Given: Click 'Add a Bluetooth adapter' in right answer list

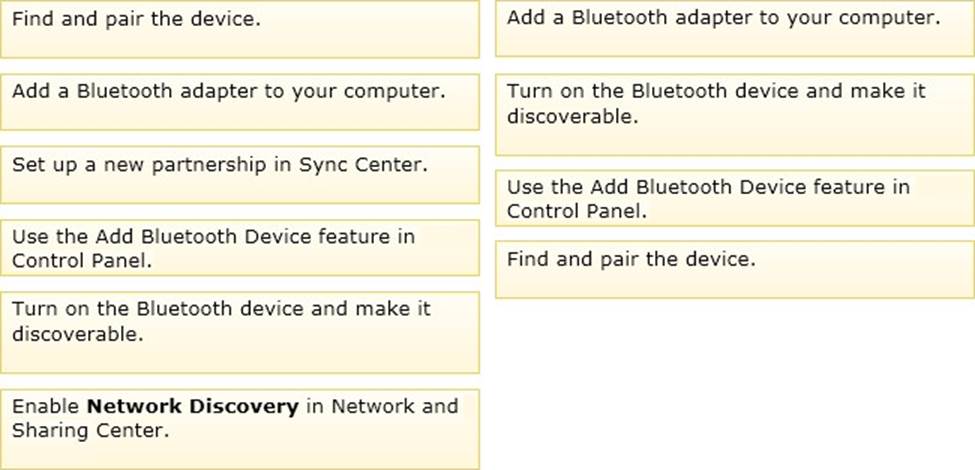Looking at the screenshot, I should pyautogui.click(x=735, y=28).
